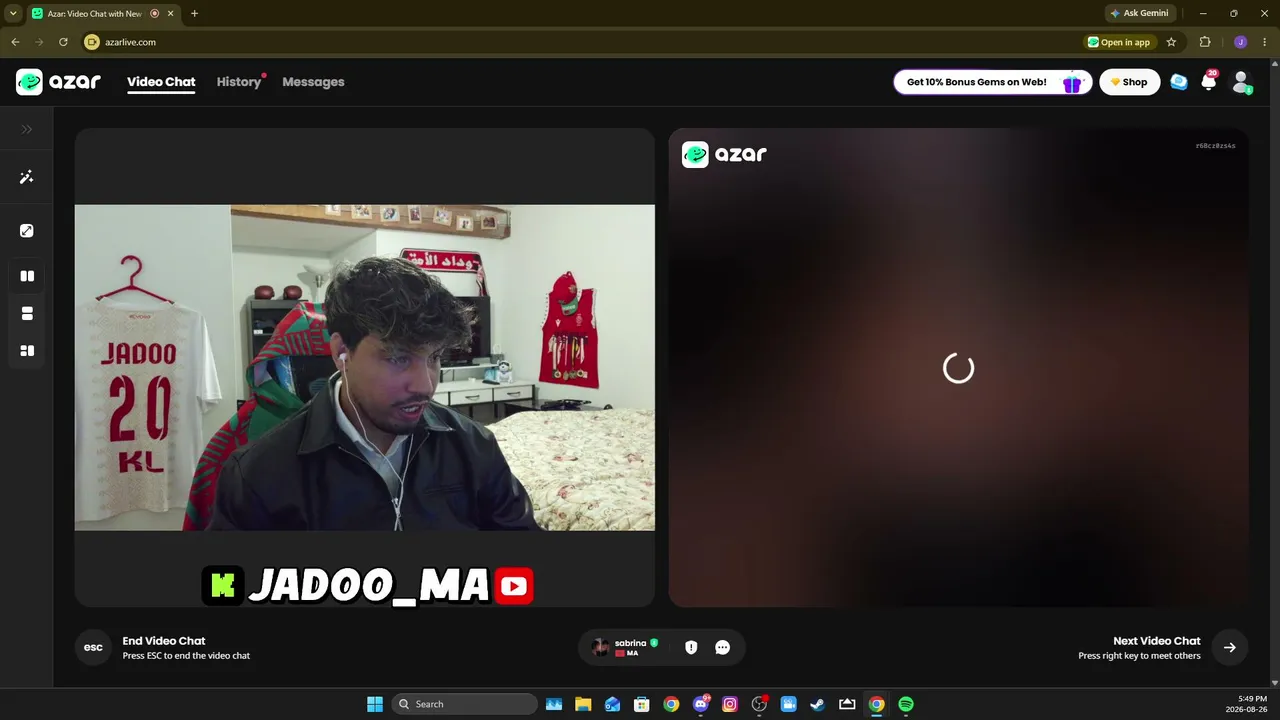Viewport: 1280px width, 720px height.
Task: Open the Chrome profile J avatar
Action: coord(1241,42)
